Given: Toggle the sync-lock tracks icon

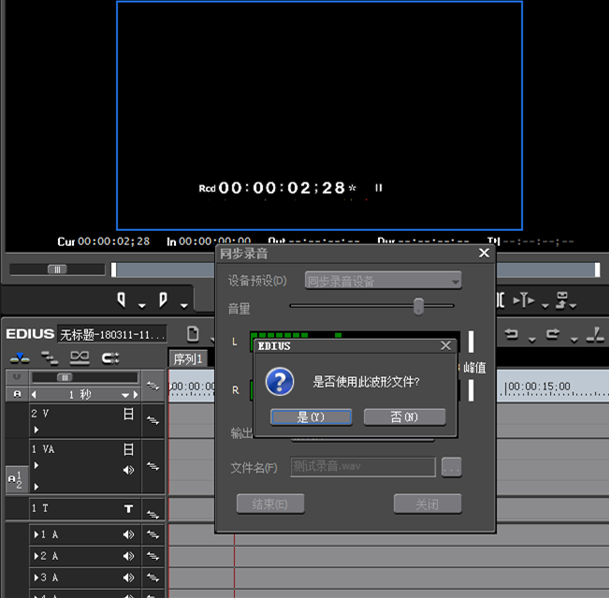Looking at the screenshot, I should click(50, 358).
